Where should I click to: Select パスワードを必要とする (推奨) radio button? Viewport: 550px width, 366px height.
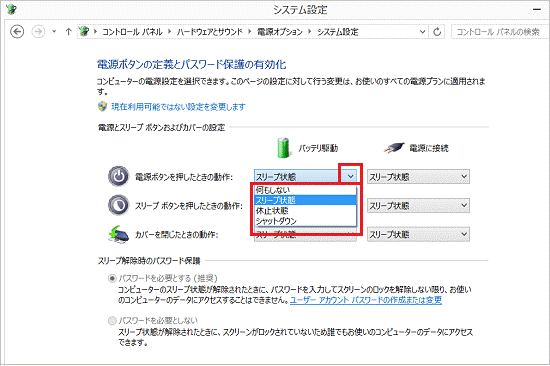112,279
